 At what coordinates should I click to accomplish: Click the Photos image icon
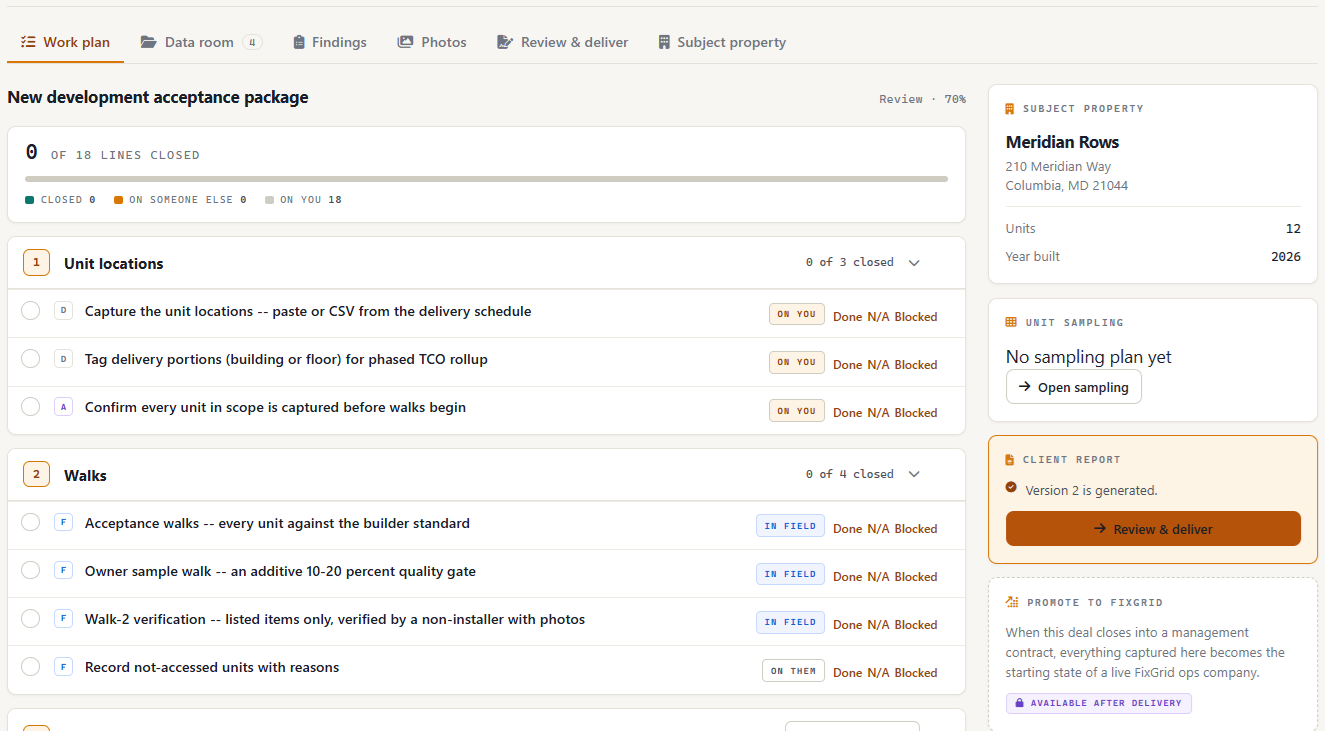pos(405,42)
